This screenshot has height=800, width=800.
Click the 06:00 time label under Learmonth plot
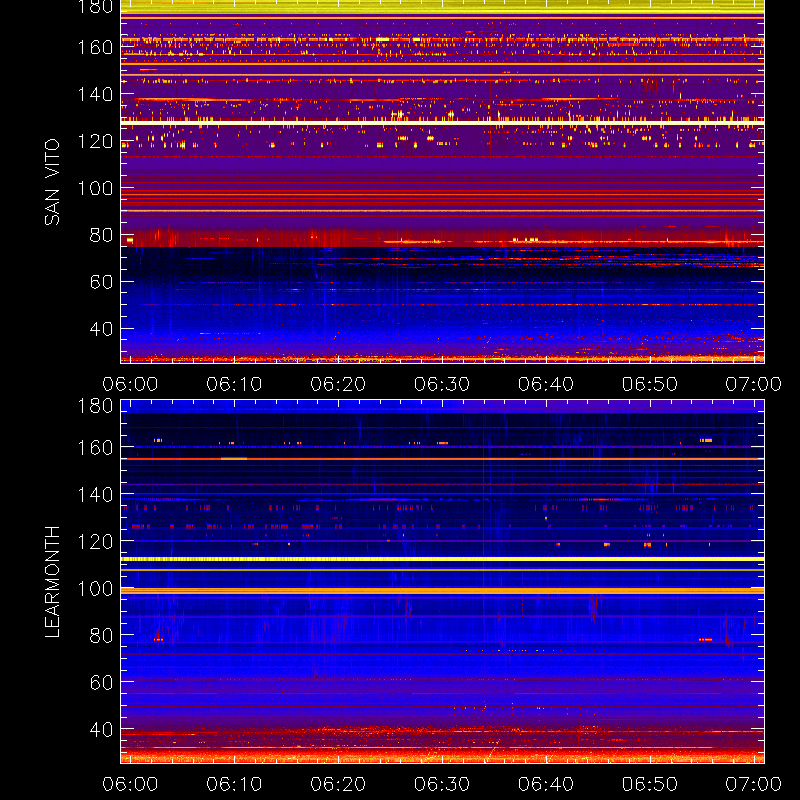[130, 784]
